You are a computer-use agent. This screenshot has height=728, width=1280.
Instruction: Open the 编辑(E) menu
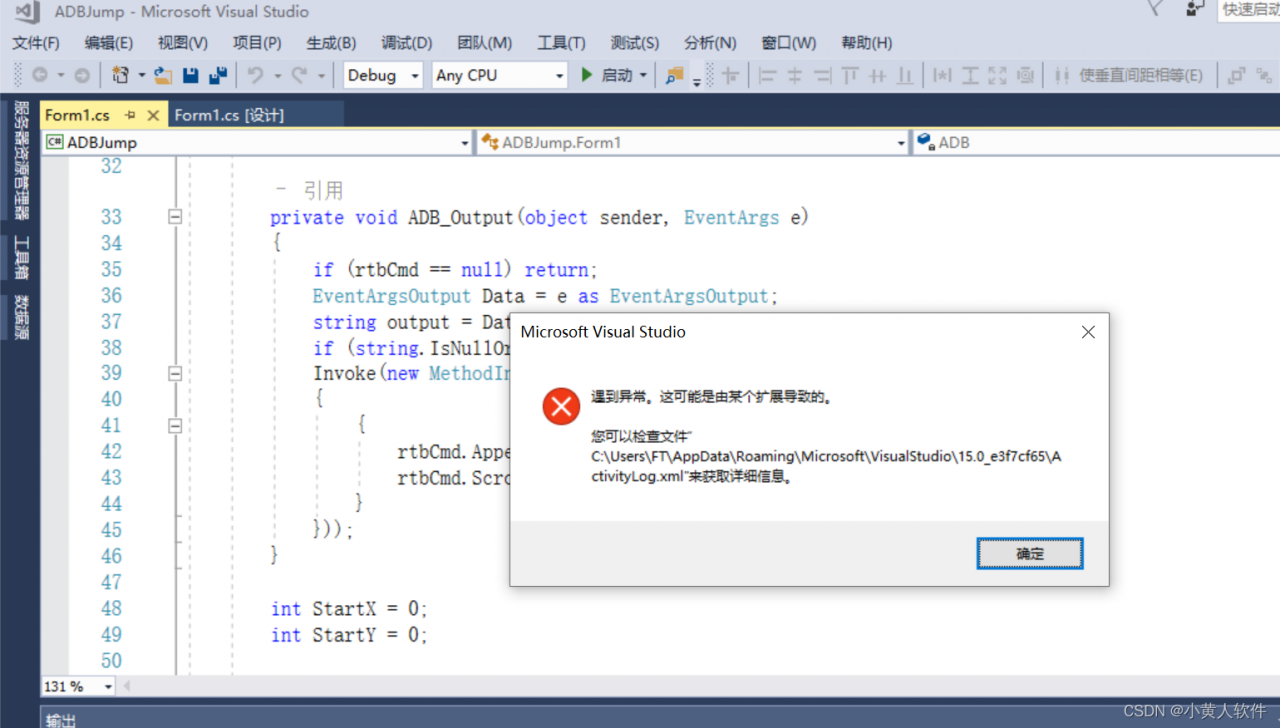[109, 43]
